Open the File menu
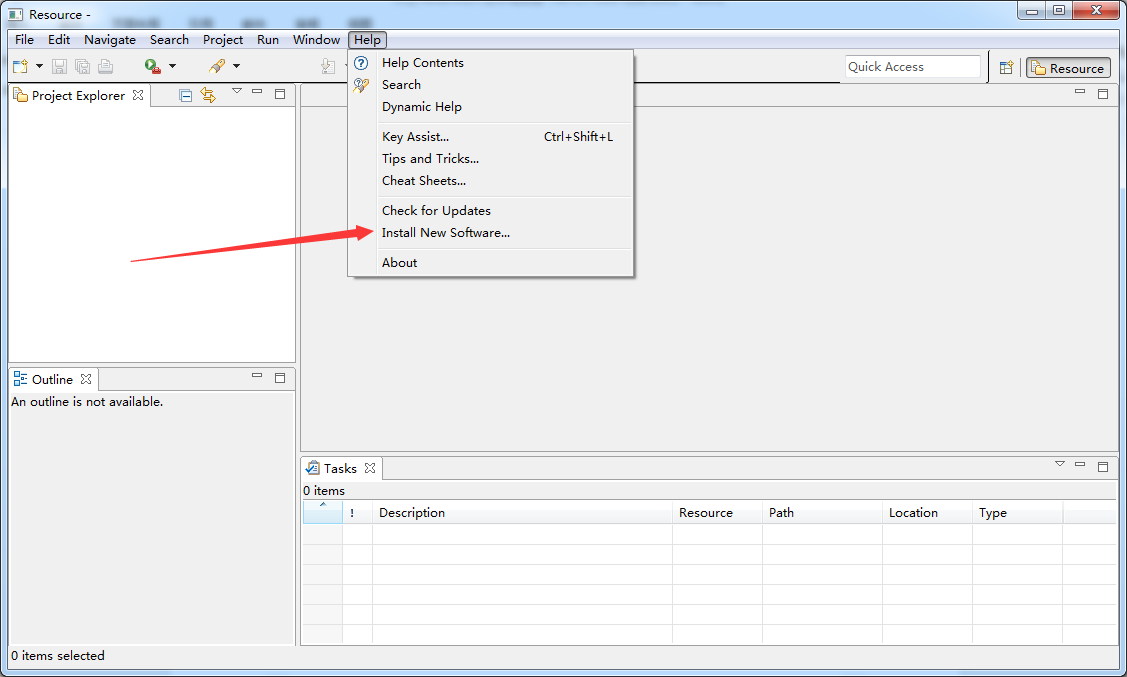Screen dimensions: 1127x677 coord(24,40)
